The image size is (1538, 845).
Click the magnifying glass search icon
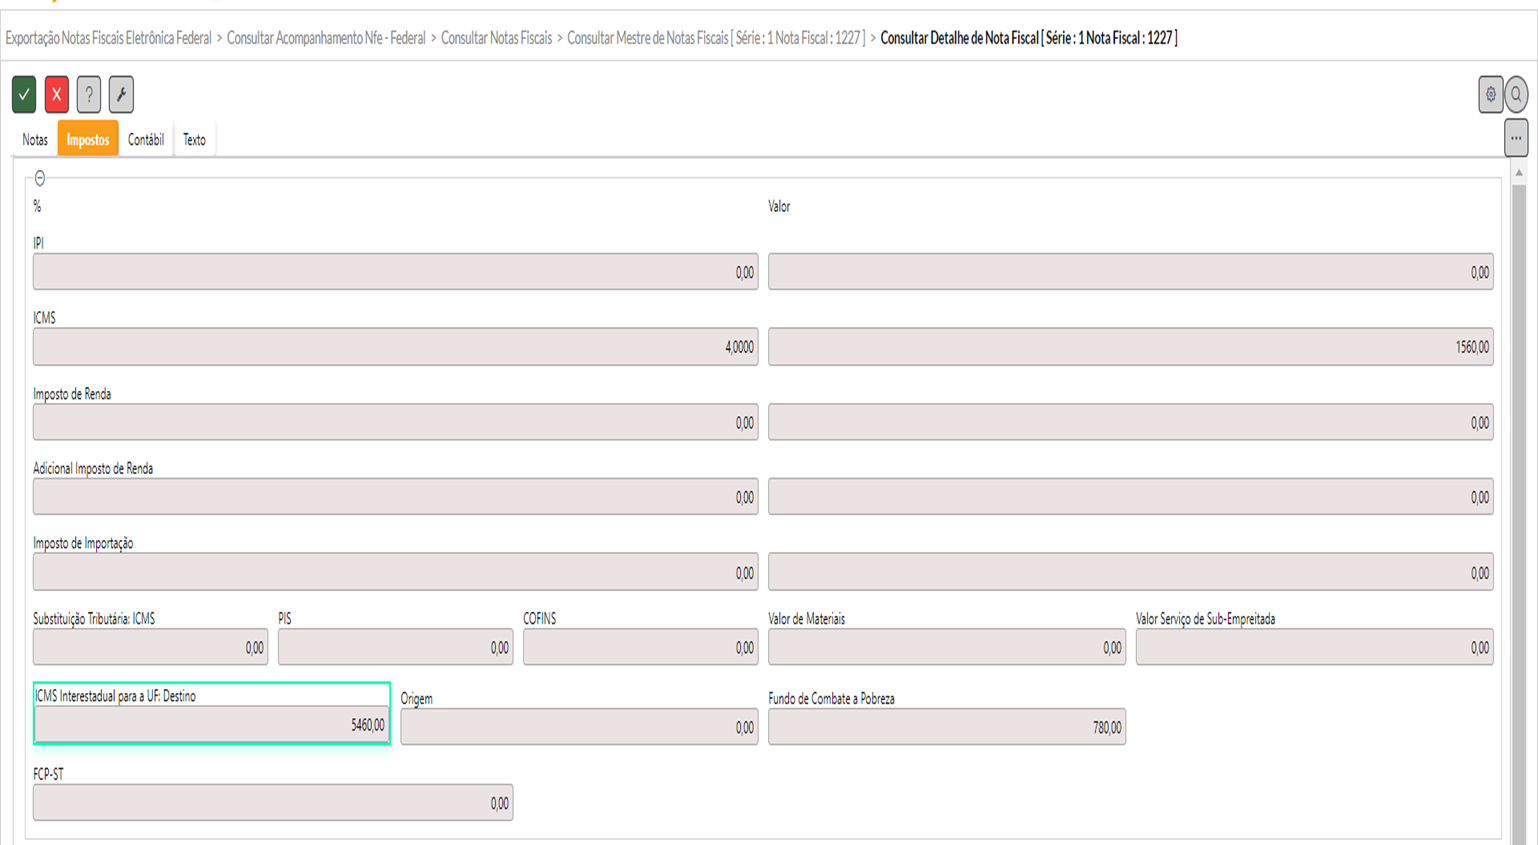[x=1516, y=95]
